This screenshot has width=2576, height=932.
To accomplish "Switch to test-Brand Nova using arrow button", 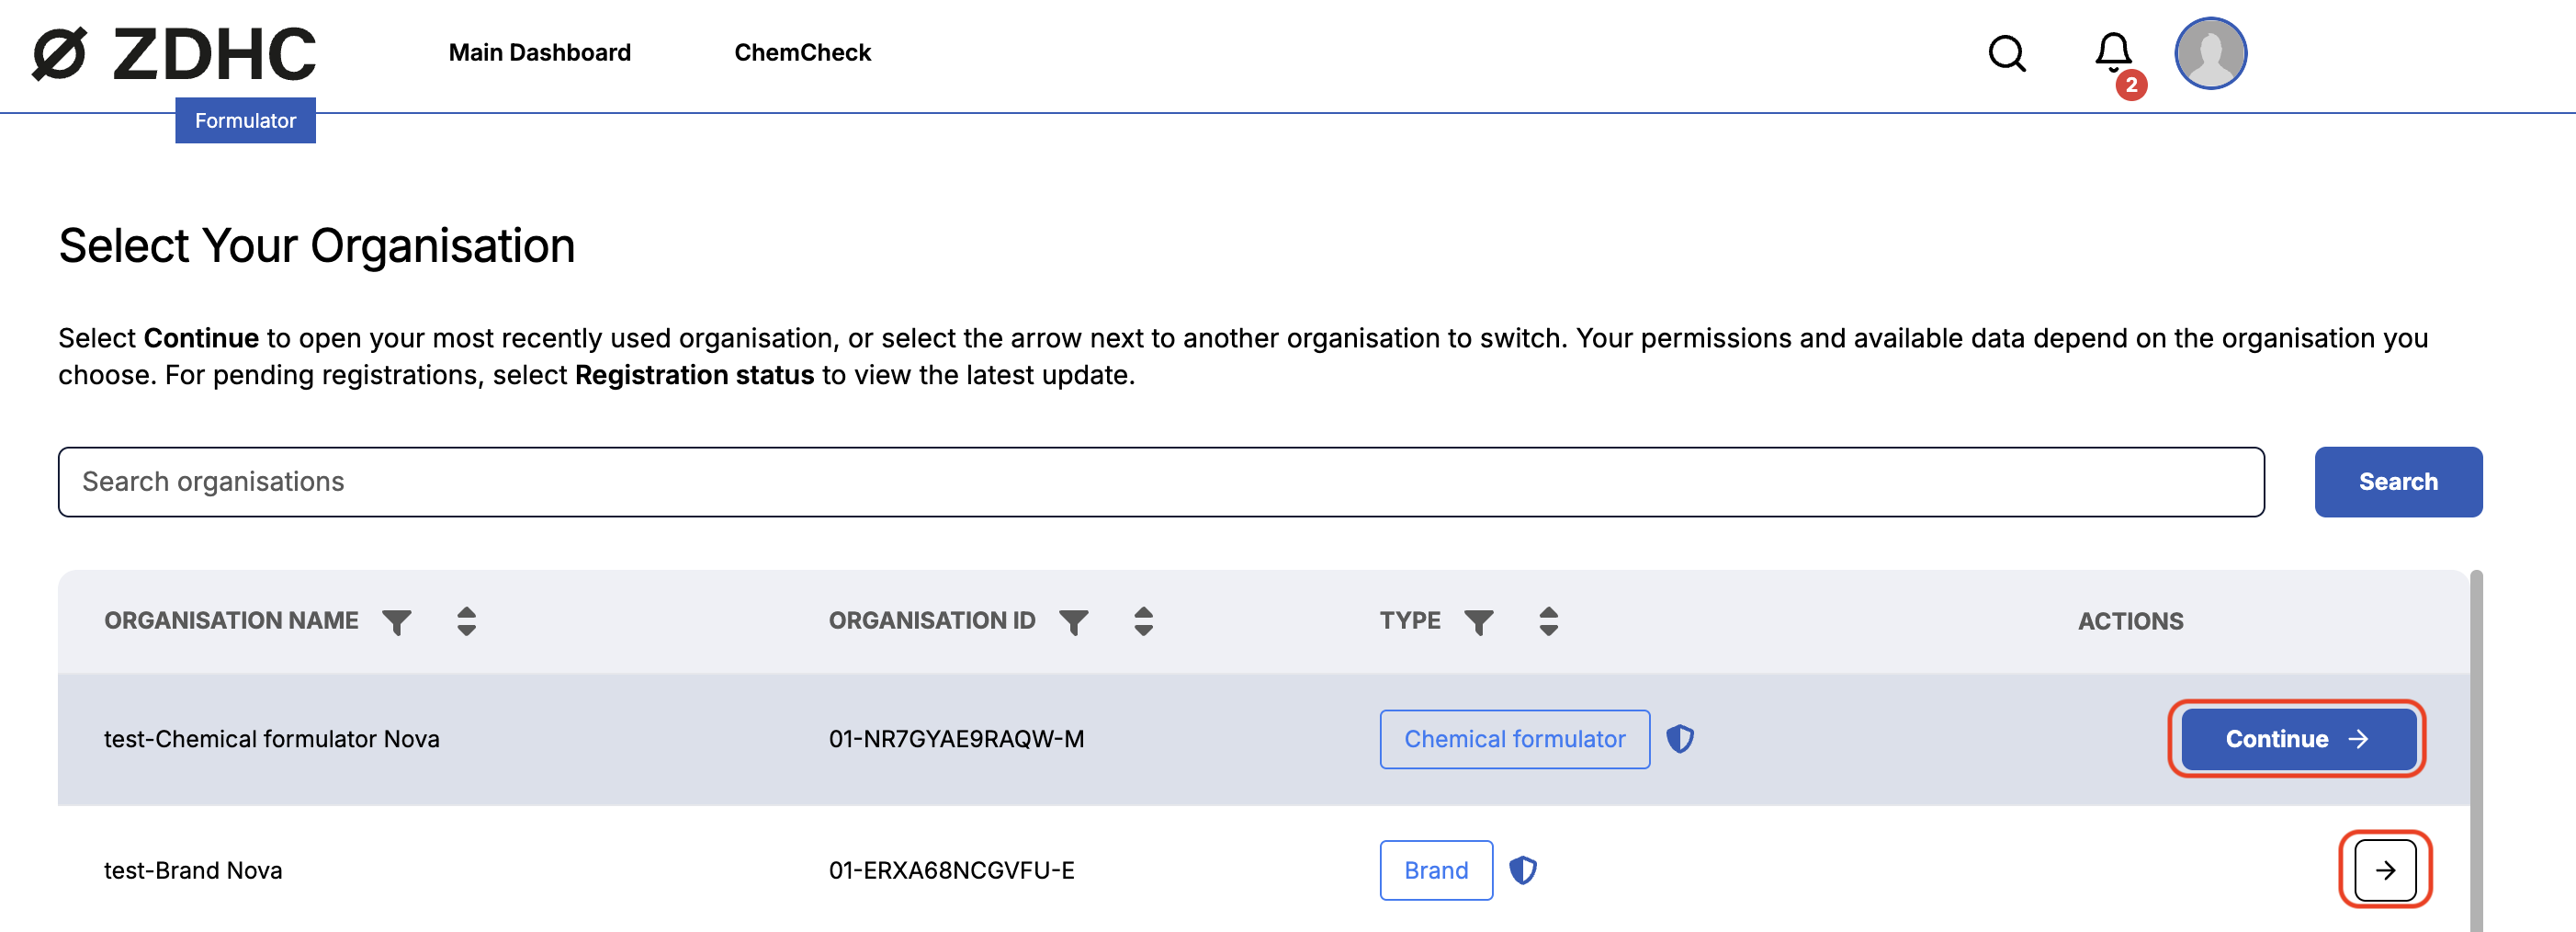I will pos(2385,870).
